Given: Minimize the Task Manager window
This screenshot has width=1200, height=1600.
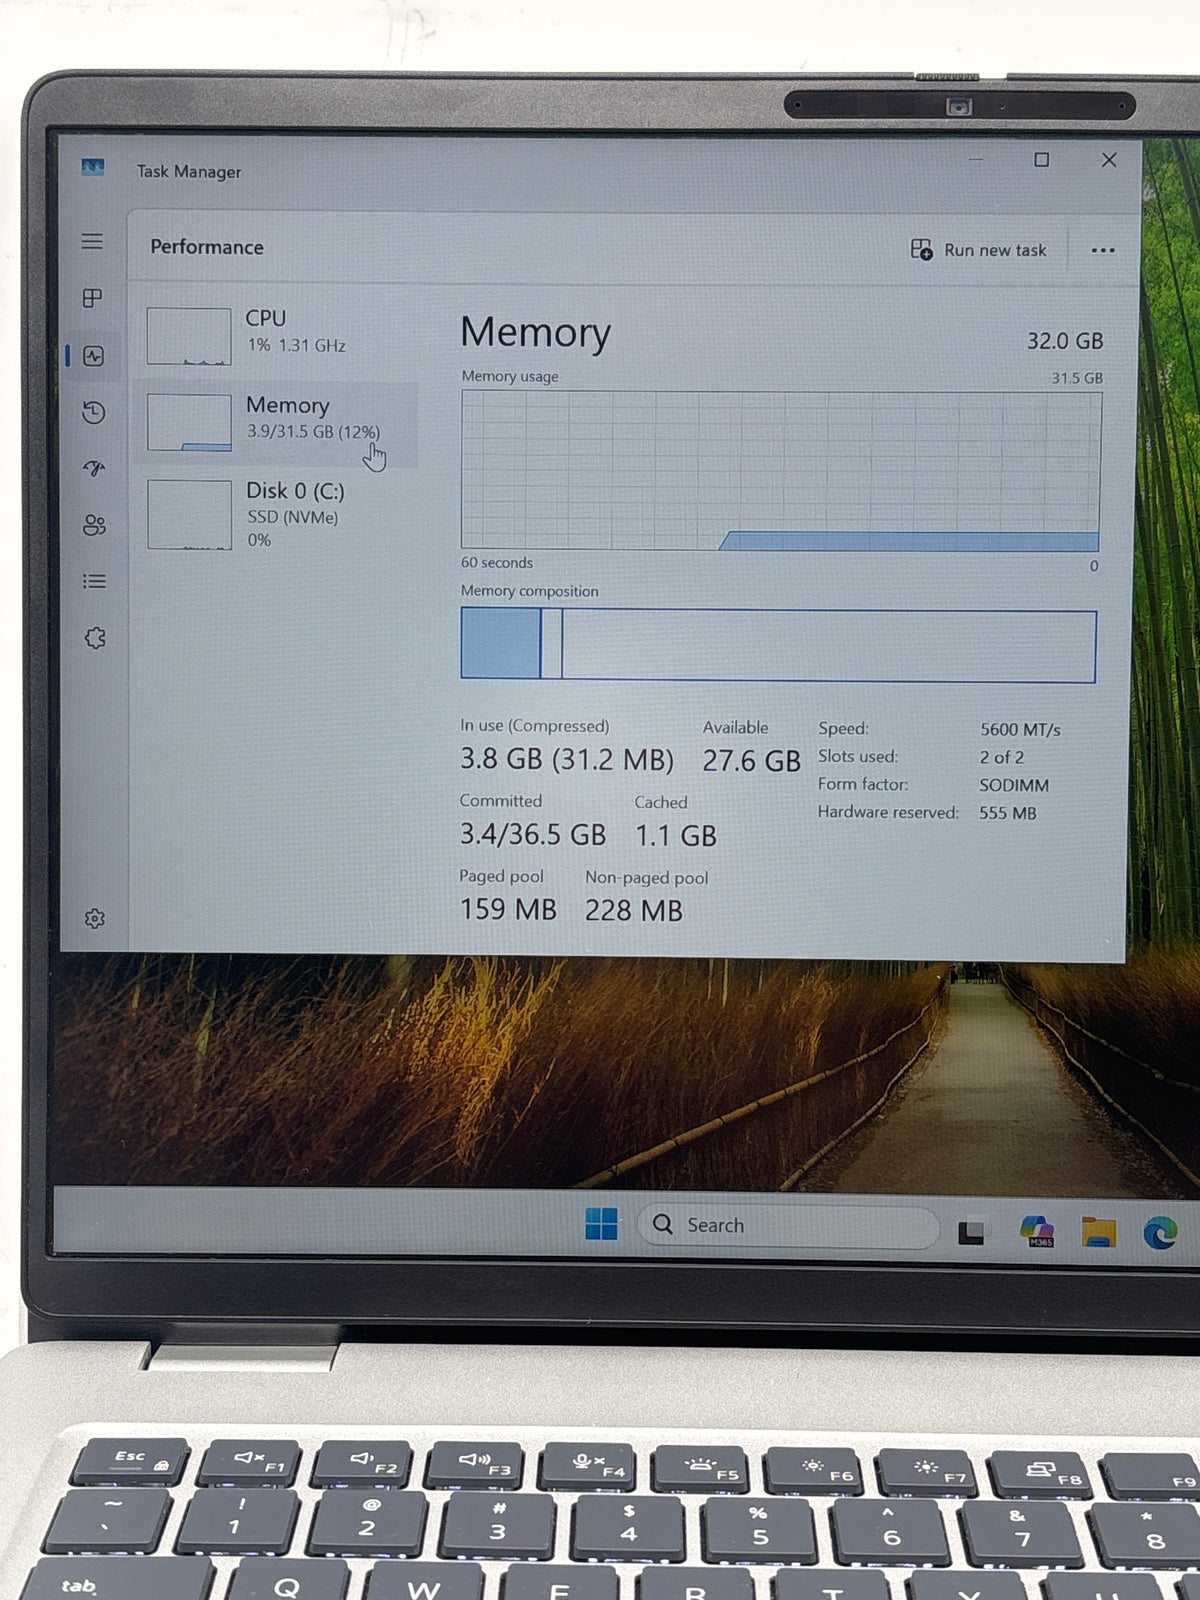Looking at the screenshot, I should (x=976, y=159).
